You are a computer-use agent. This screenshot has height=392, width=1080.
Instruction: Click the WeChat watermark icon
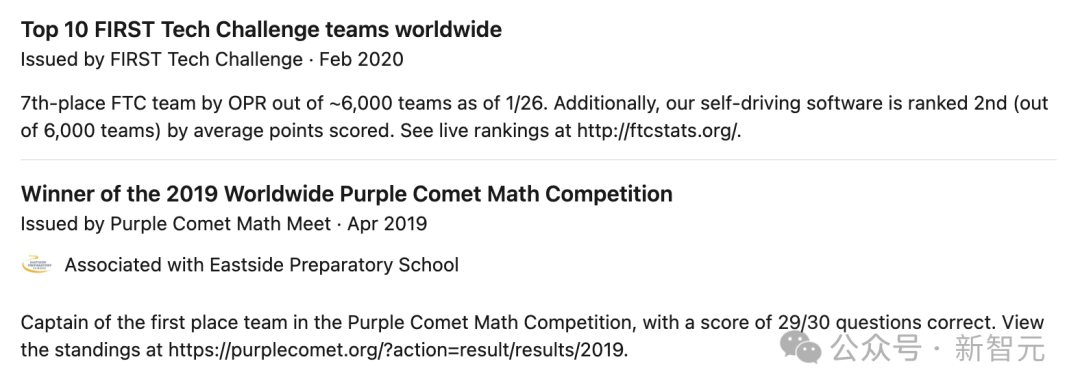click(800, 346)
